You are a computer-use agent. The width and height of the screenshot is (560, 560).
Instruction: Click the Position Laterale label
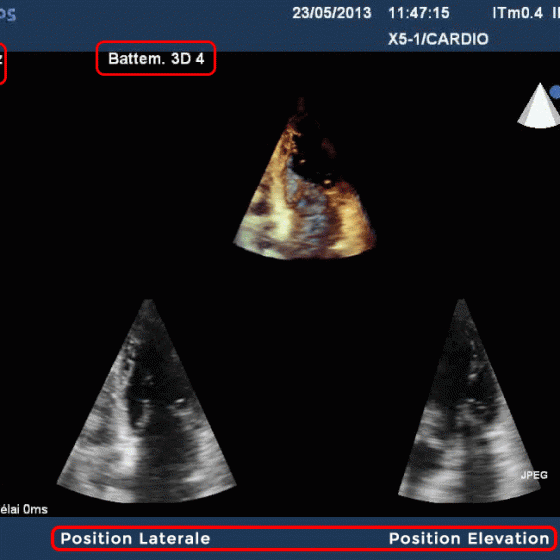point(135,539)
